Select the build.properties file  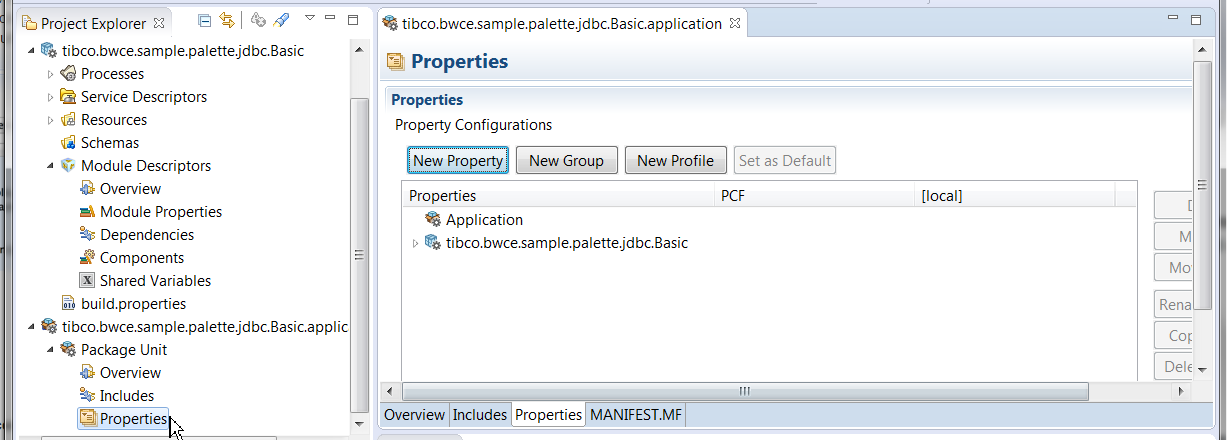[133, 304]
